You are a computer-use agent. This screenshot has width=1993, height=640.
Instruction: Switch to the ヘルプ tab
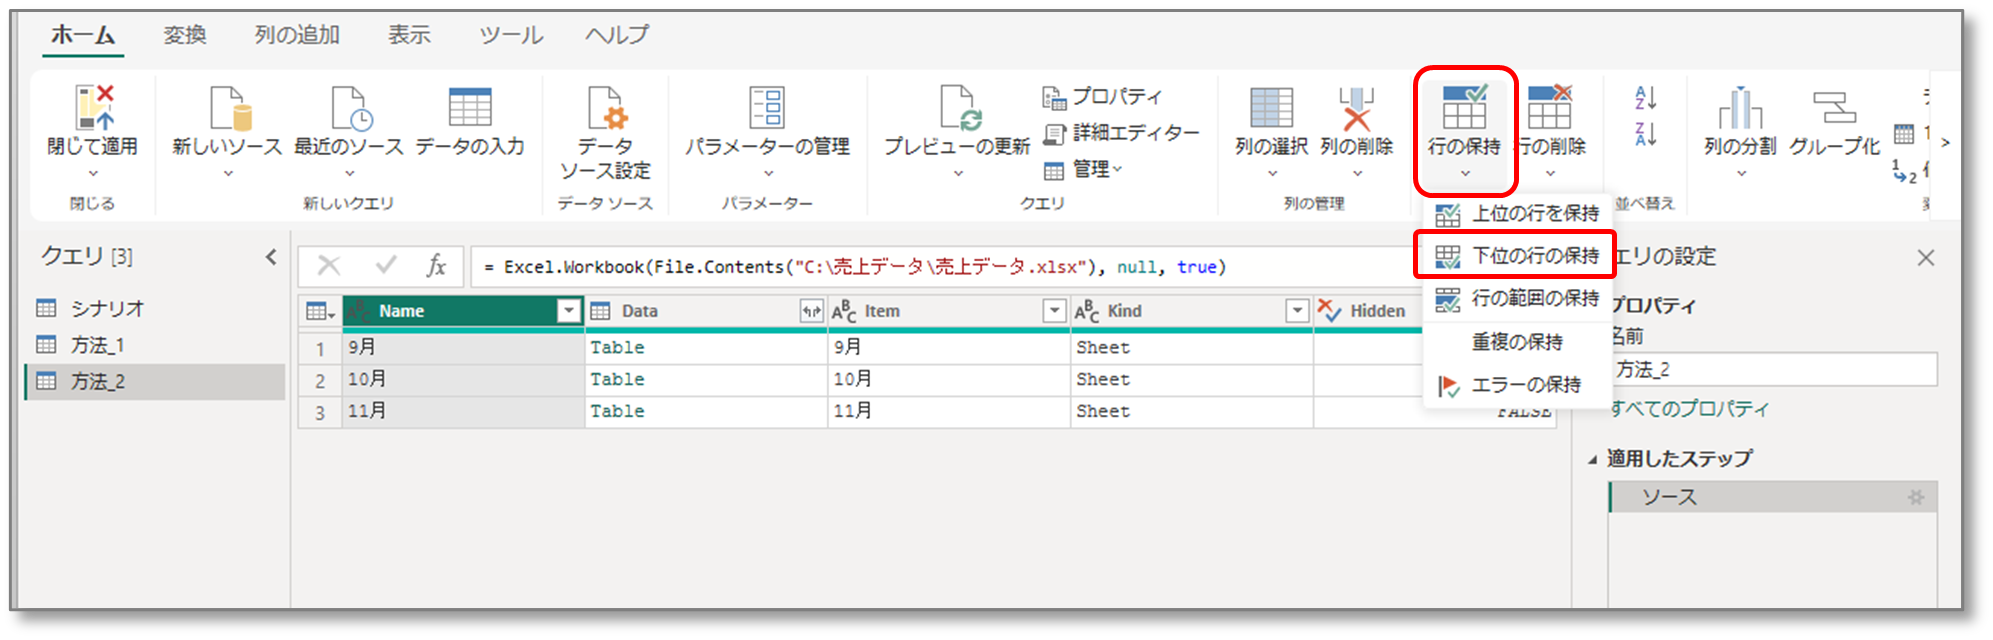[617, 35]
